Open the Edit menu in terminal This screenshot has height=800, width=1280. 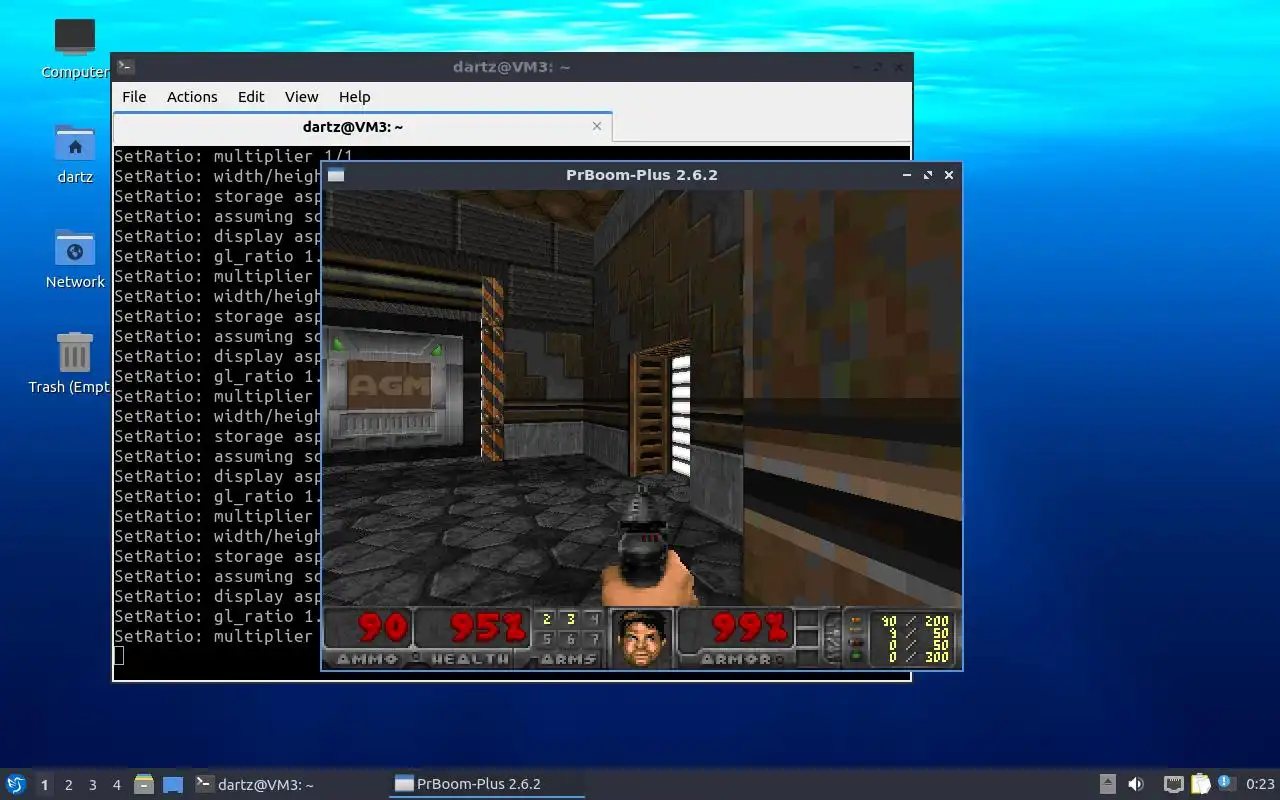(x=251, y=97)
